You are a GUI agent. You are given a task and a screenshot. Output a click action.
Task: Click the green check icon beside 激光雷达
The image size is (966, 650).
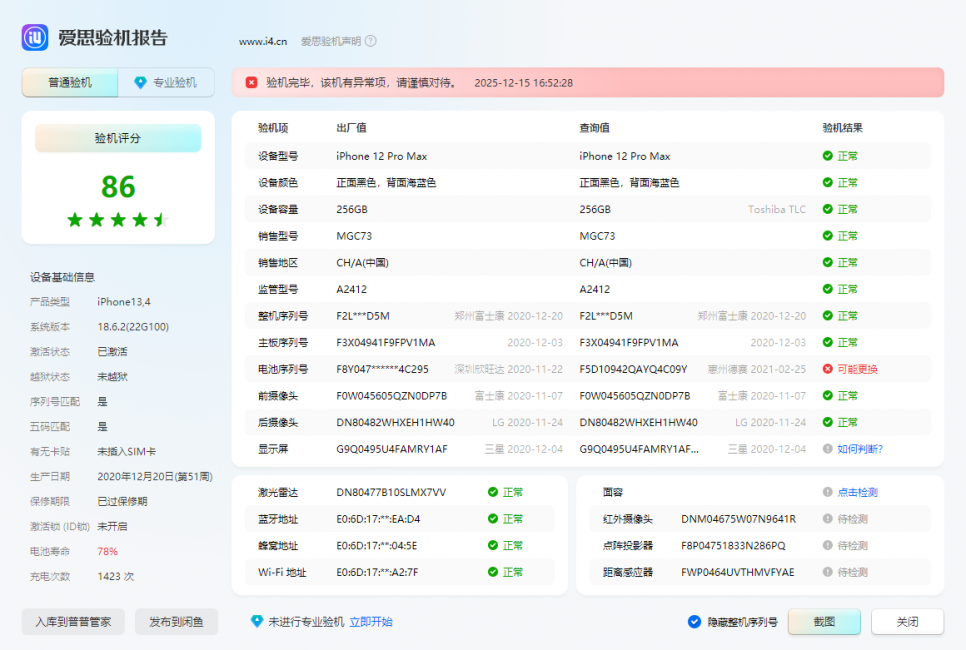click(x=493, y=492)
